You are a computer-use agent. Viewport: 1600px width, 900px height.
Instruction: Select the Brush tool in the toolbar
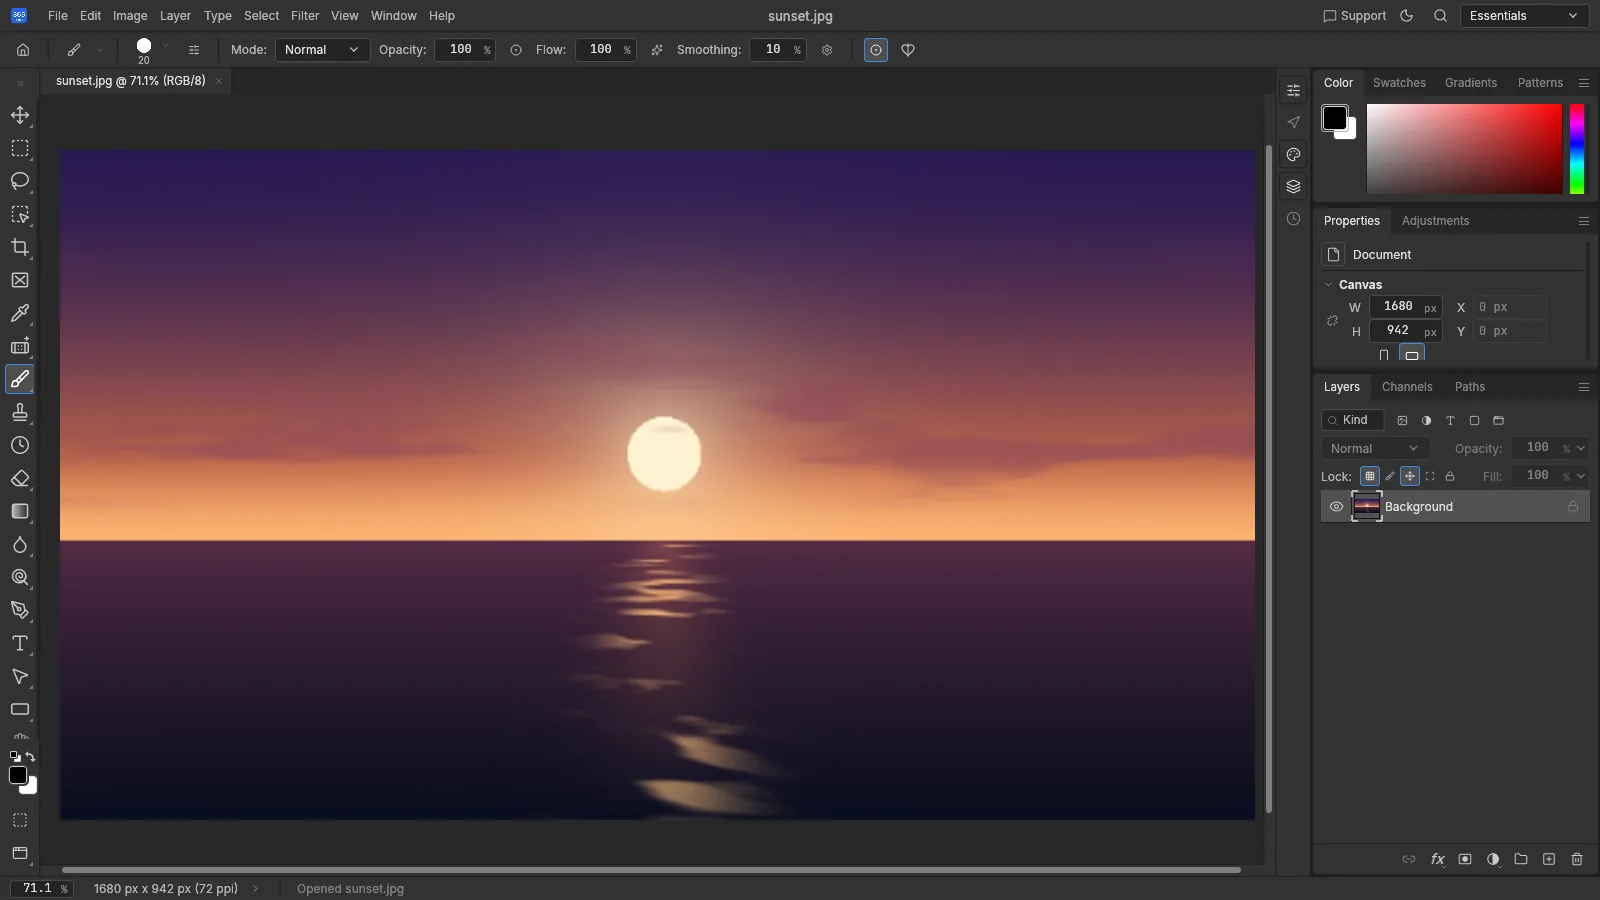(20, 379)
